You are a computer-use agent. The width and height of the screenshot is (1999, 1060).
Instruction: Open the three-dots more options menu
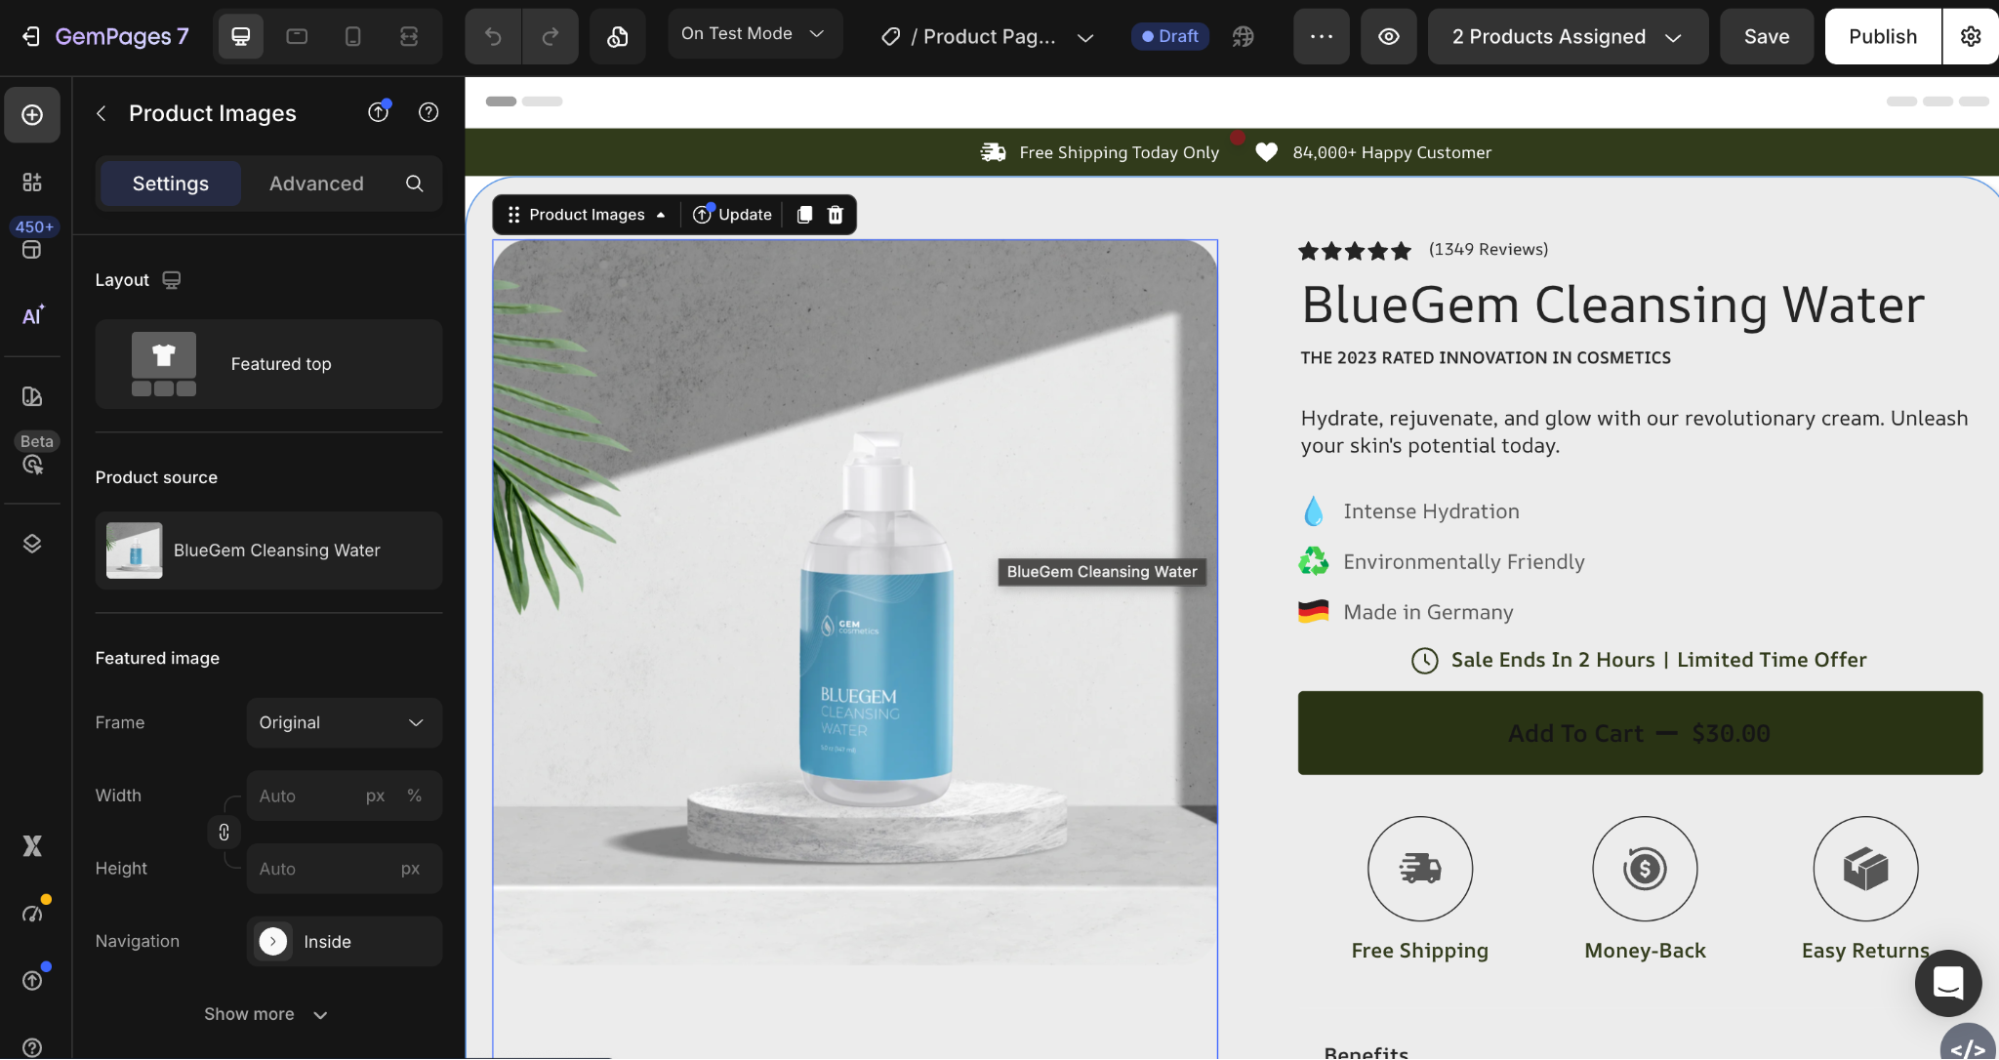click(1321, 36)
